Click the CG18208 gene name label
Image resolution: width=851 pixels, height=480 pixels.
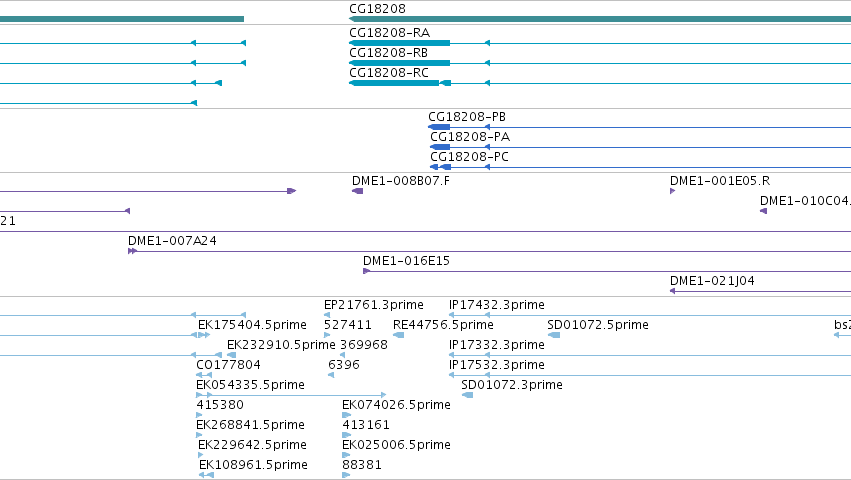[377, 9]
